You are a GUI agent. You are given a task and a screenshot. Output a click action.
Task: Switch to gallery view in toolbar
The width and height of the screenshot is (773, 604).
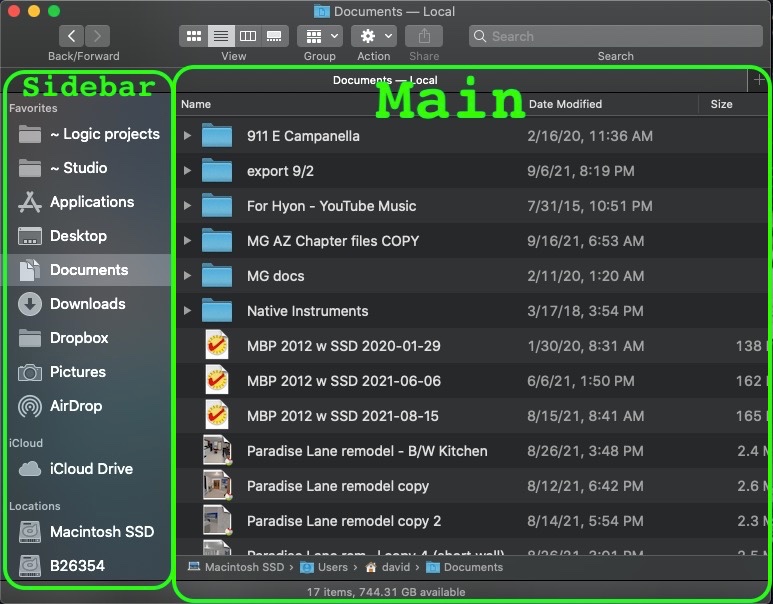(275, 36)
